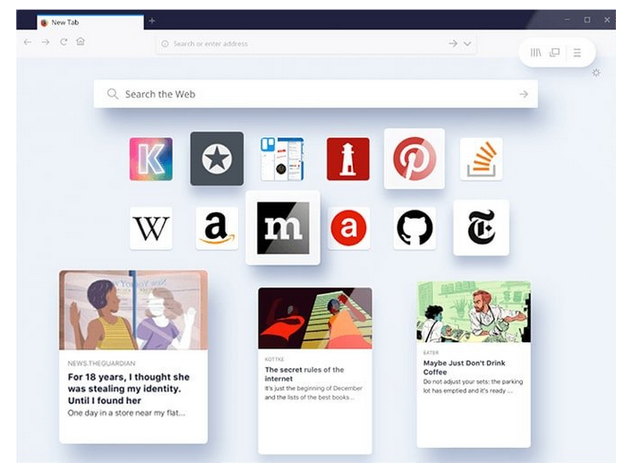Click the Go arrow in the address bar
Viewport: 629px width, 474px height.
pyautogui.click(x=453, y=43)
